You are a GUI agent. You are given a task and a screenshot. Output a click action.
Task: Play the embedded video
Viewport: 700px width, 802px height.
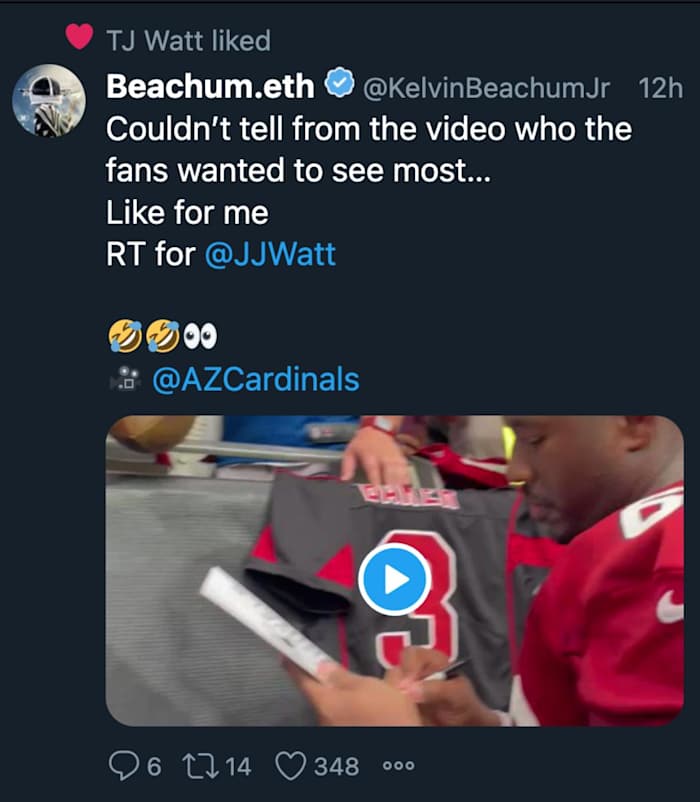tap(394, 578)
